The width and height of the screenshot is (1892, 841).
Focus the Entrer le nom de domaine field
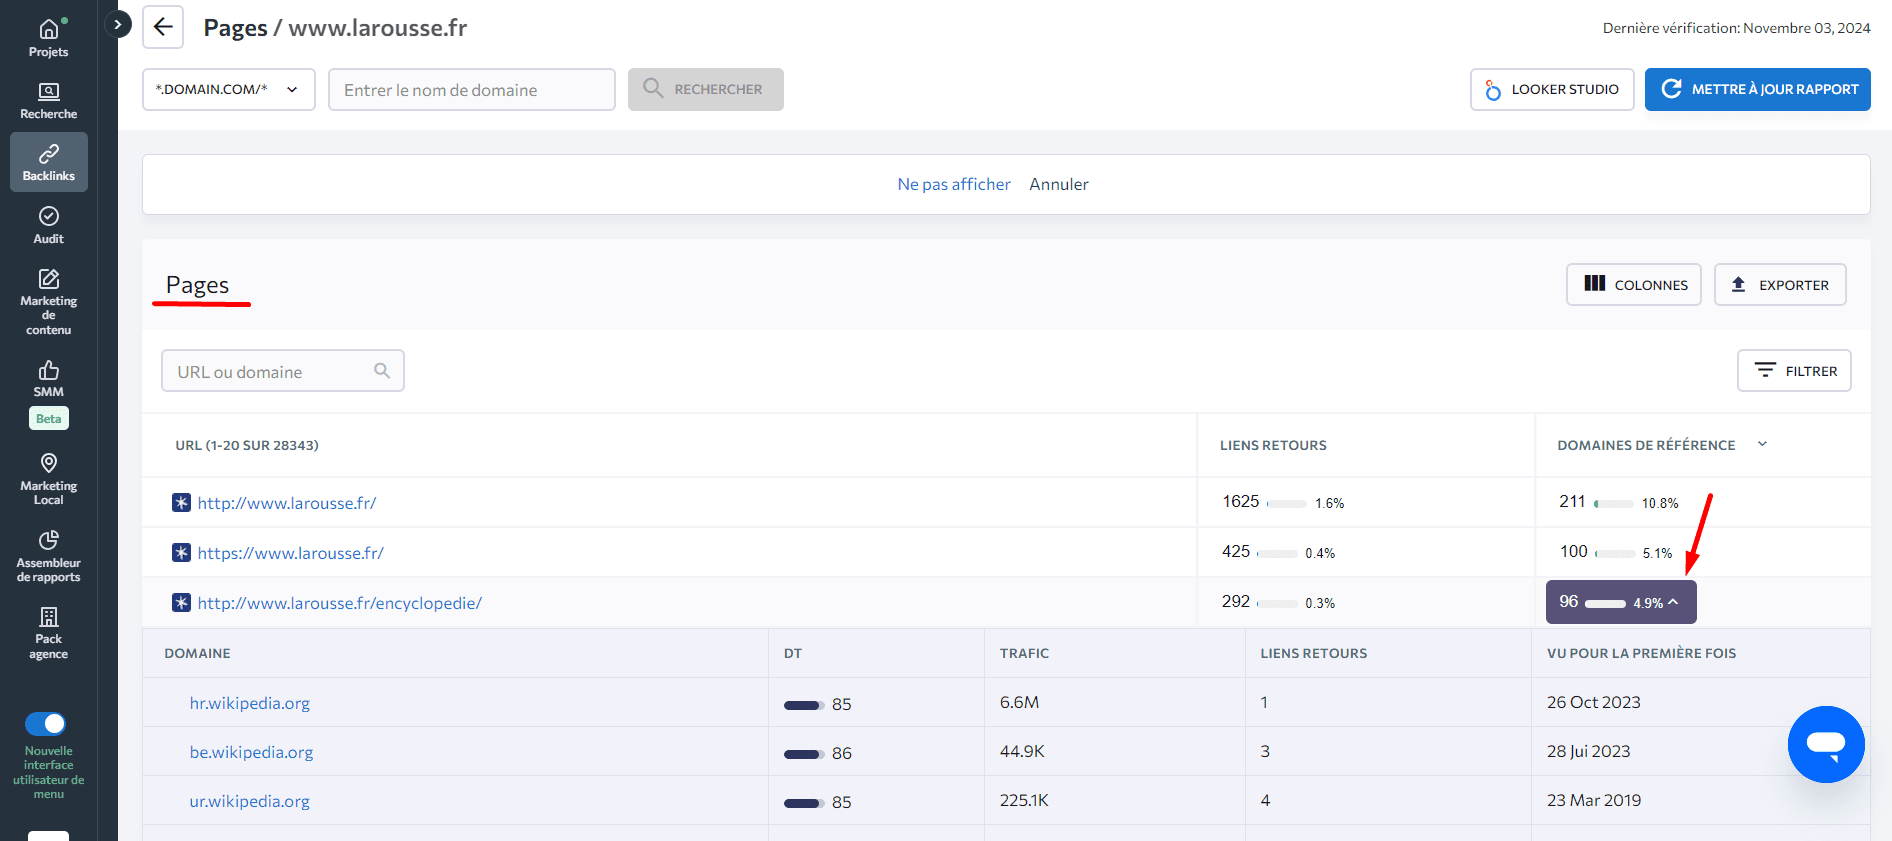point(472,89)
